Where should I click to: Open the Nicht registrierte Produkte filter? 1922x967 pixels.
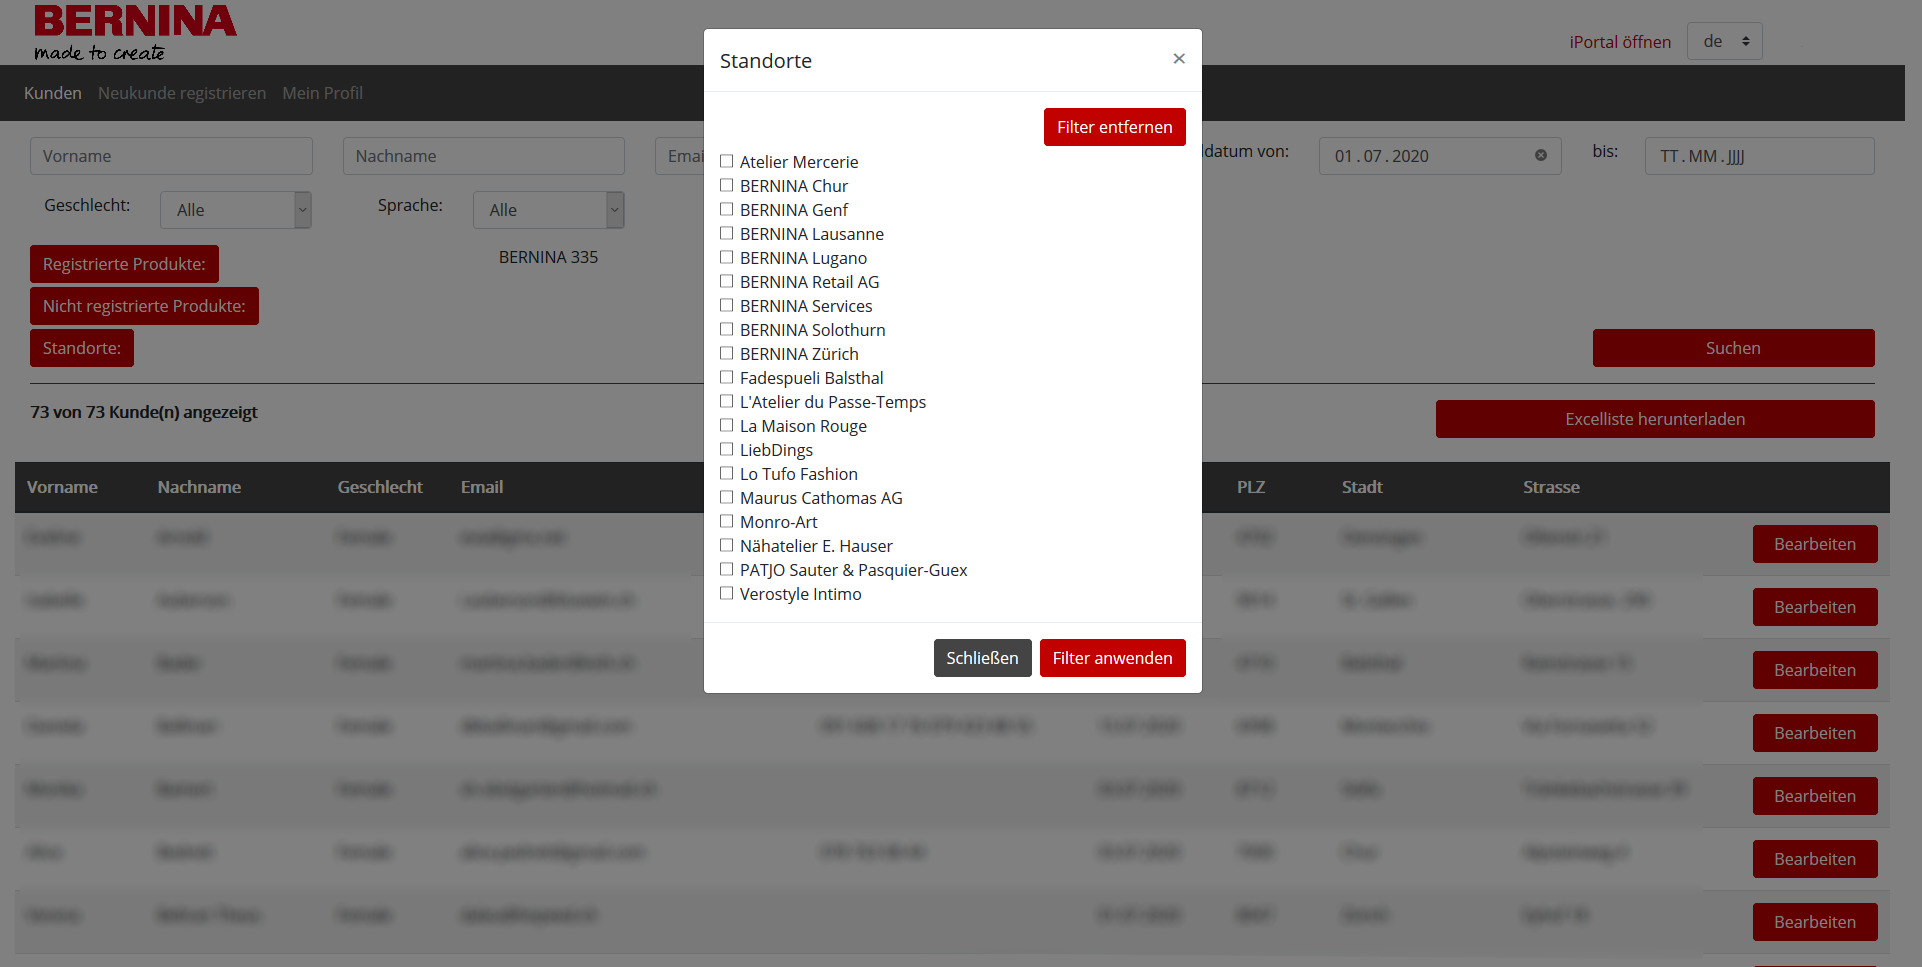pos(144,306)
